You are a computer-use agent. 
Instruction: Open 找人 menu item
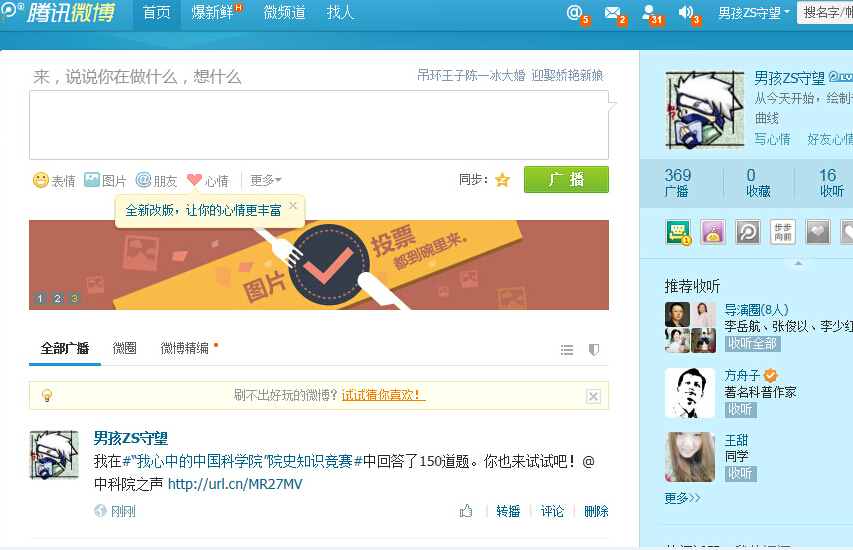[341, 13]
